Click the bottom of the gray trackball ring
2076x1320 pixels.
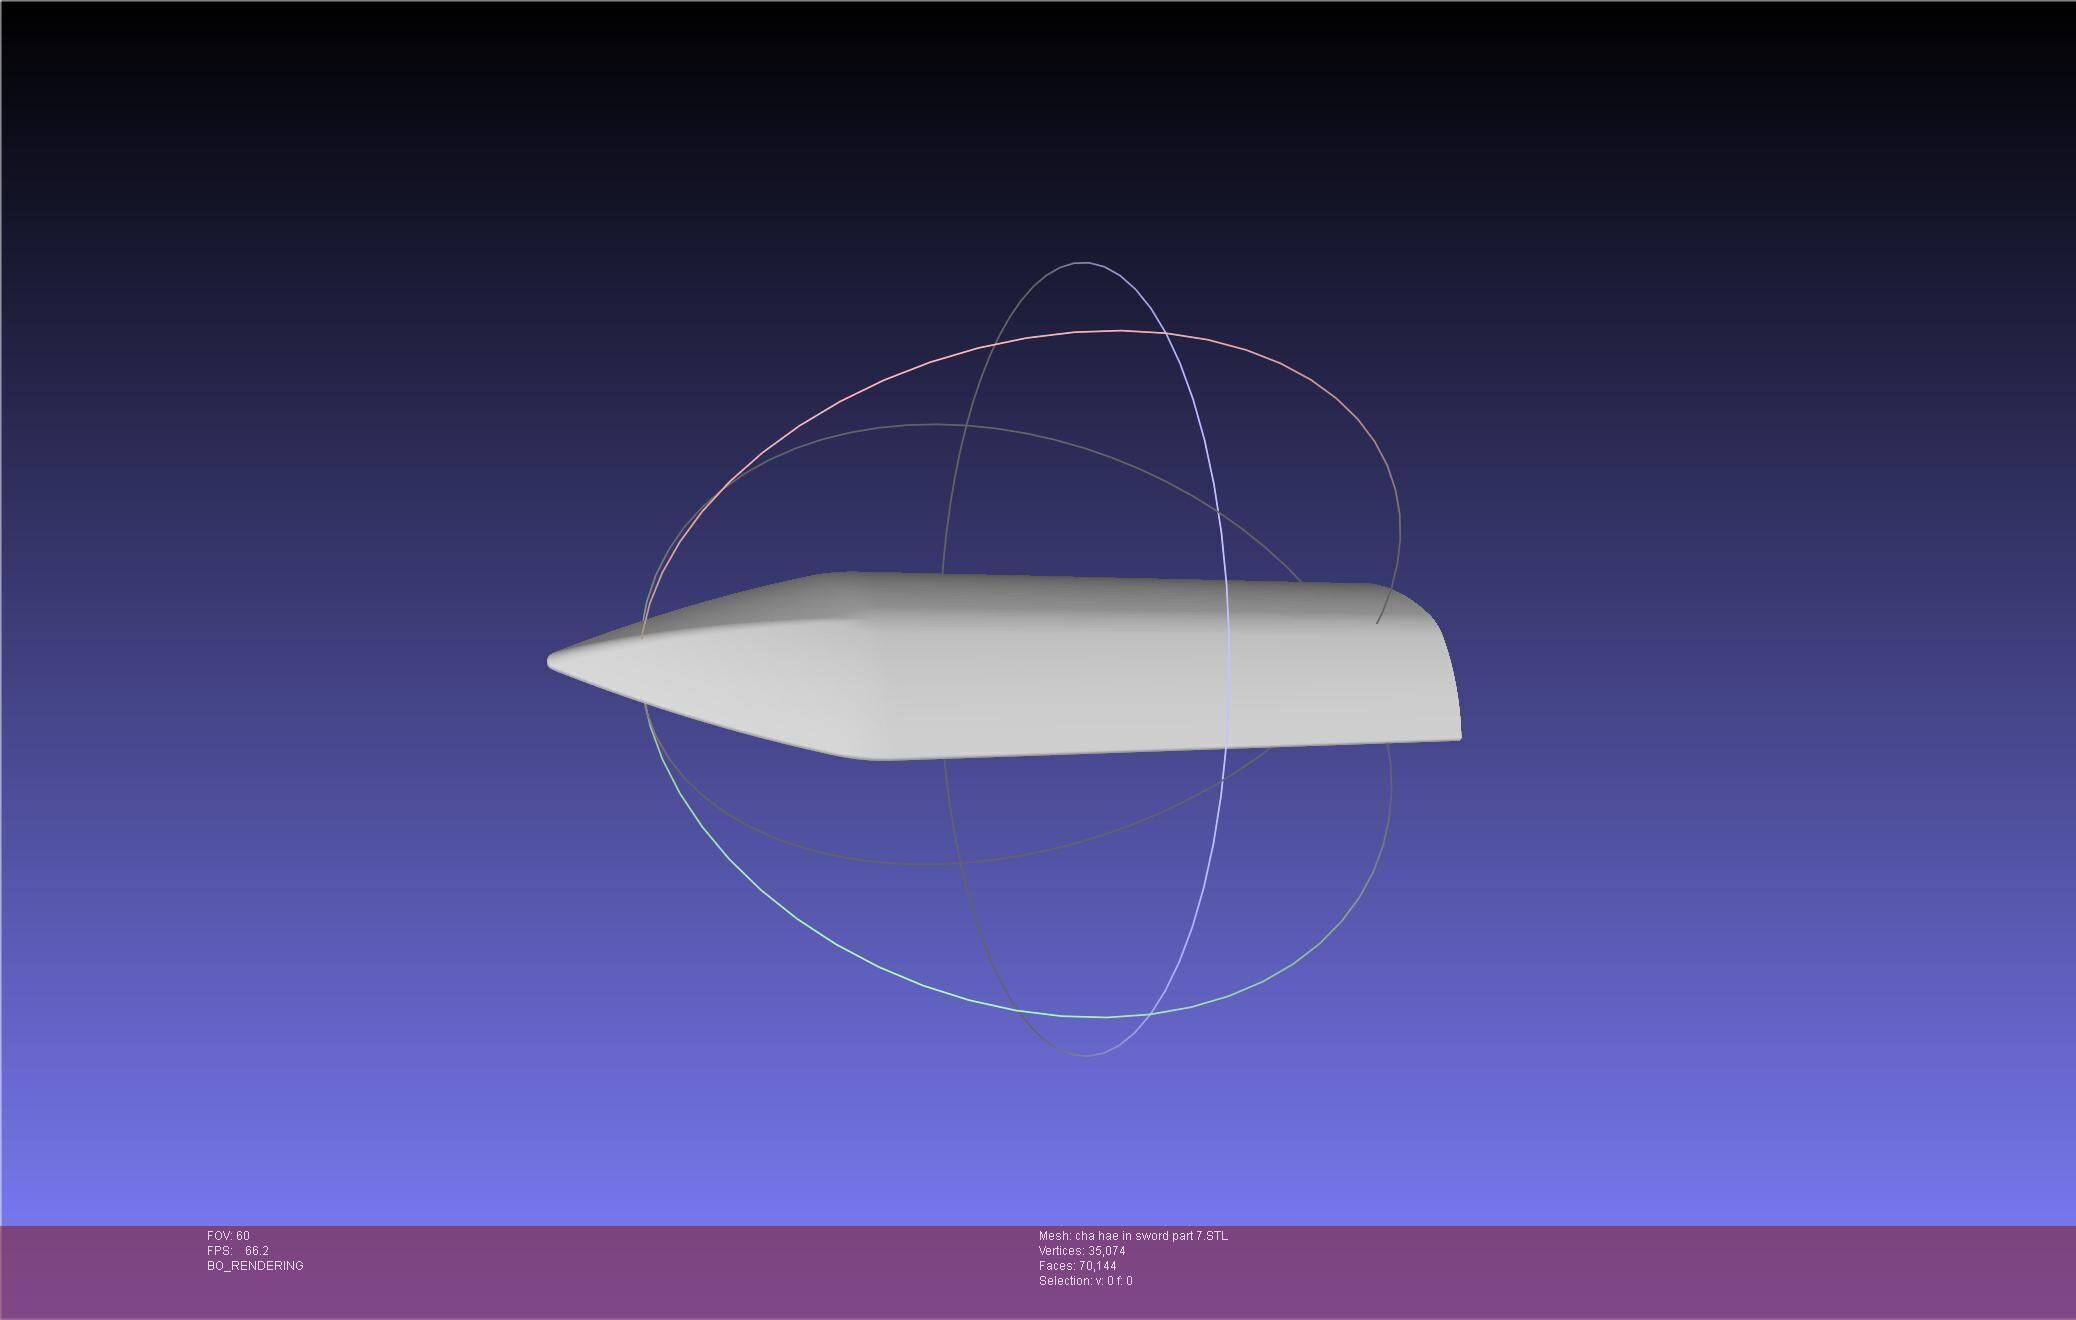coord(1085,1055)
